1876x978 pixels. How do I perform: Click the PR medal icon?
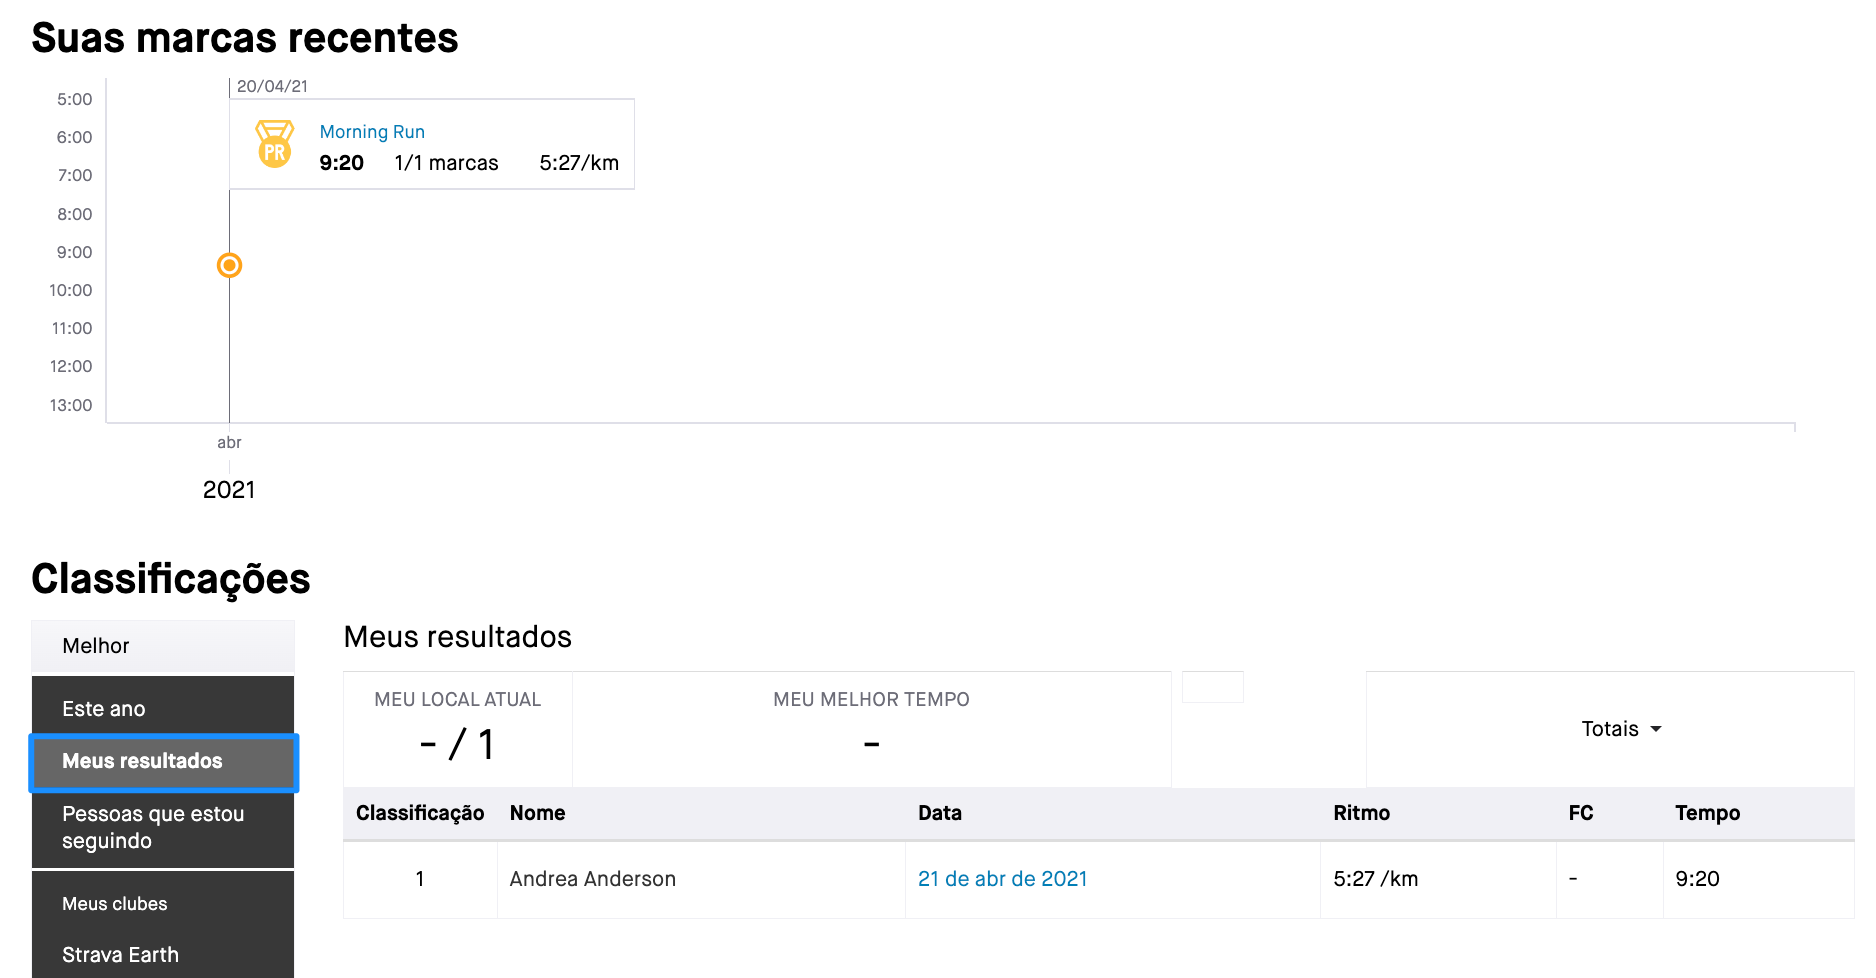coord(275,144)
